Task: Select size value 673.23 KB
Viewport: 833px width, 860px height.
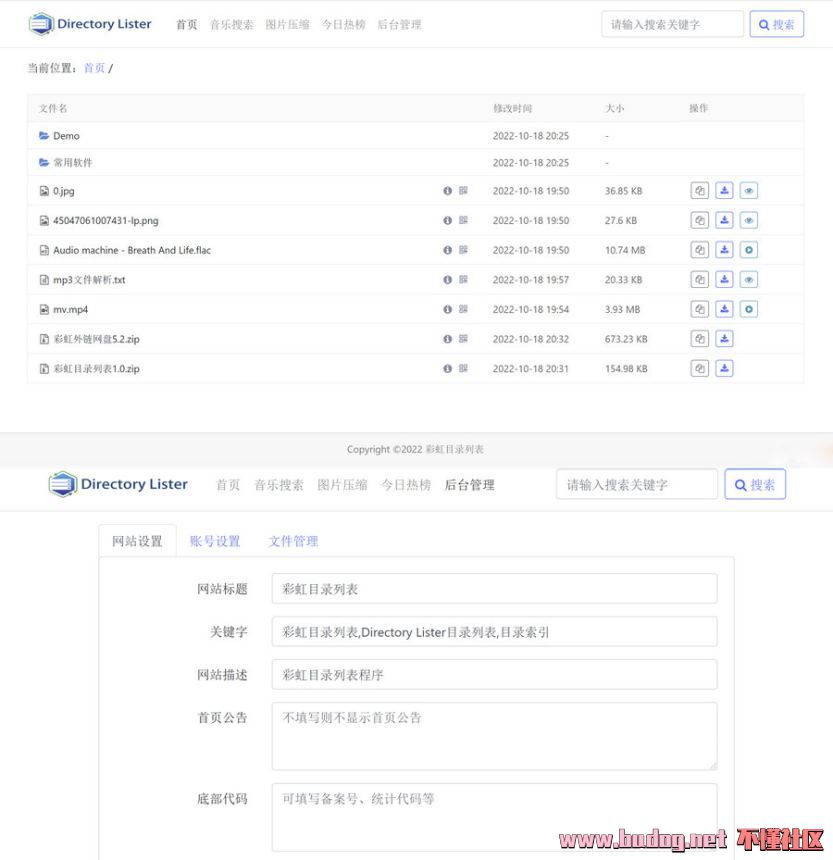Action: (626, 339)
